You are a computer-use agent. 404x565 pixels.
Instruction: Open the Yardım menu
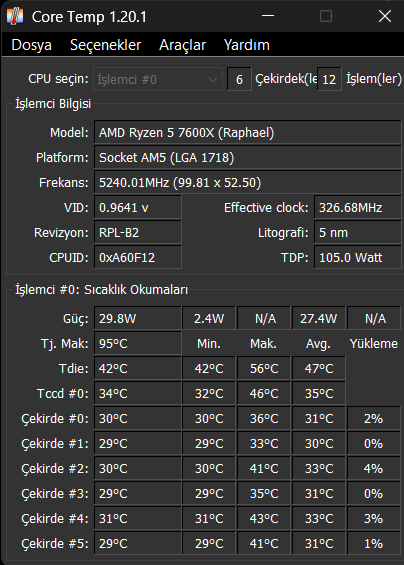coord(247,45)
